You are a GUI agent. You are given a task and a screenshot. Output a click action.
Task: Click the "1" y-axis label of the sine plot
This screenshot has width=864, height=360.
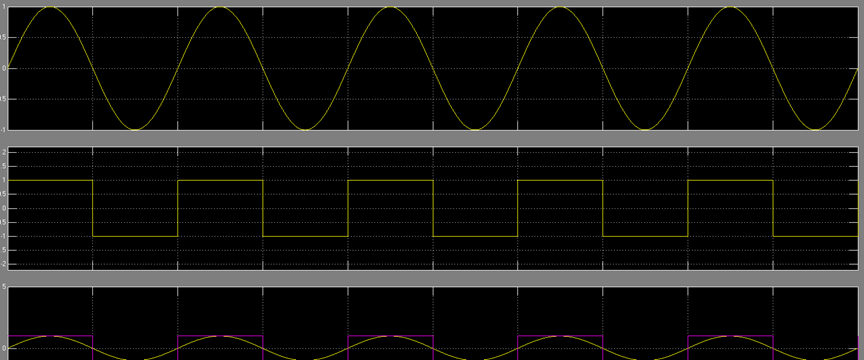pyautogui.click(x=4, y=7)
